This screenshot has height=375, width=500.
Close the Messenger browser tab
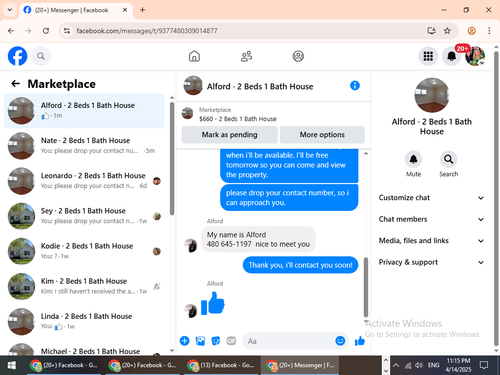(125, 10)
